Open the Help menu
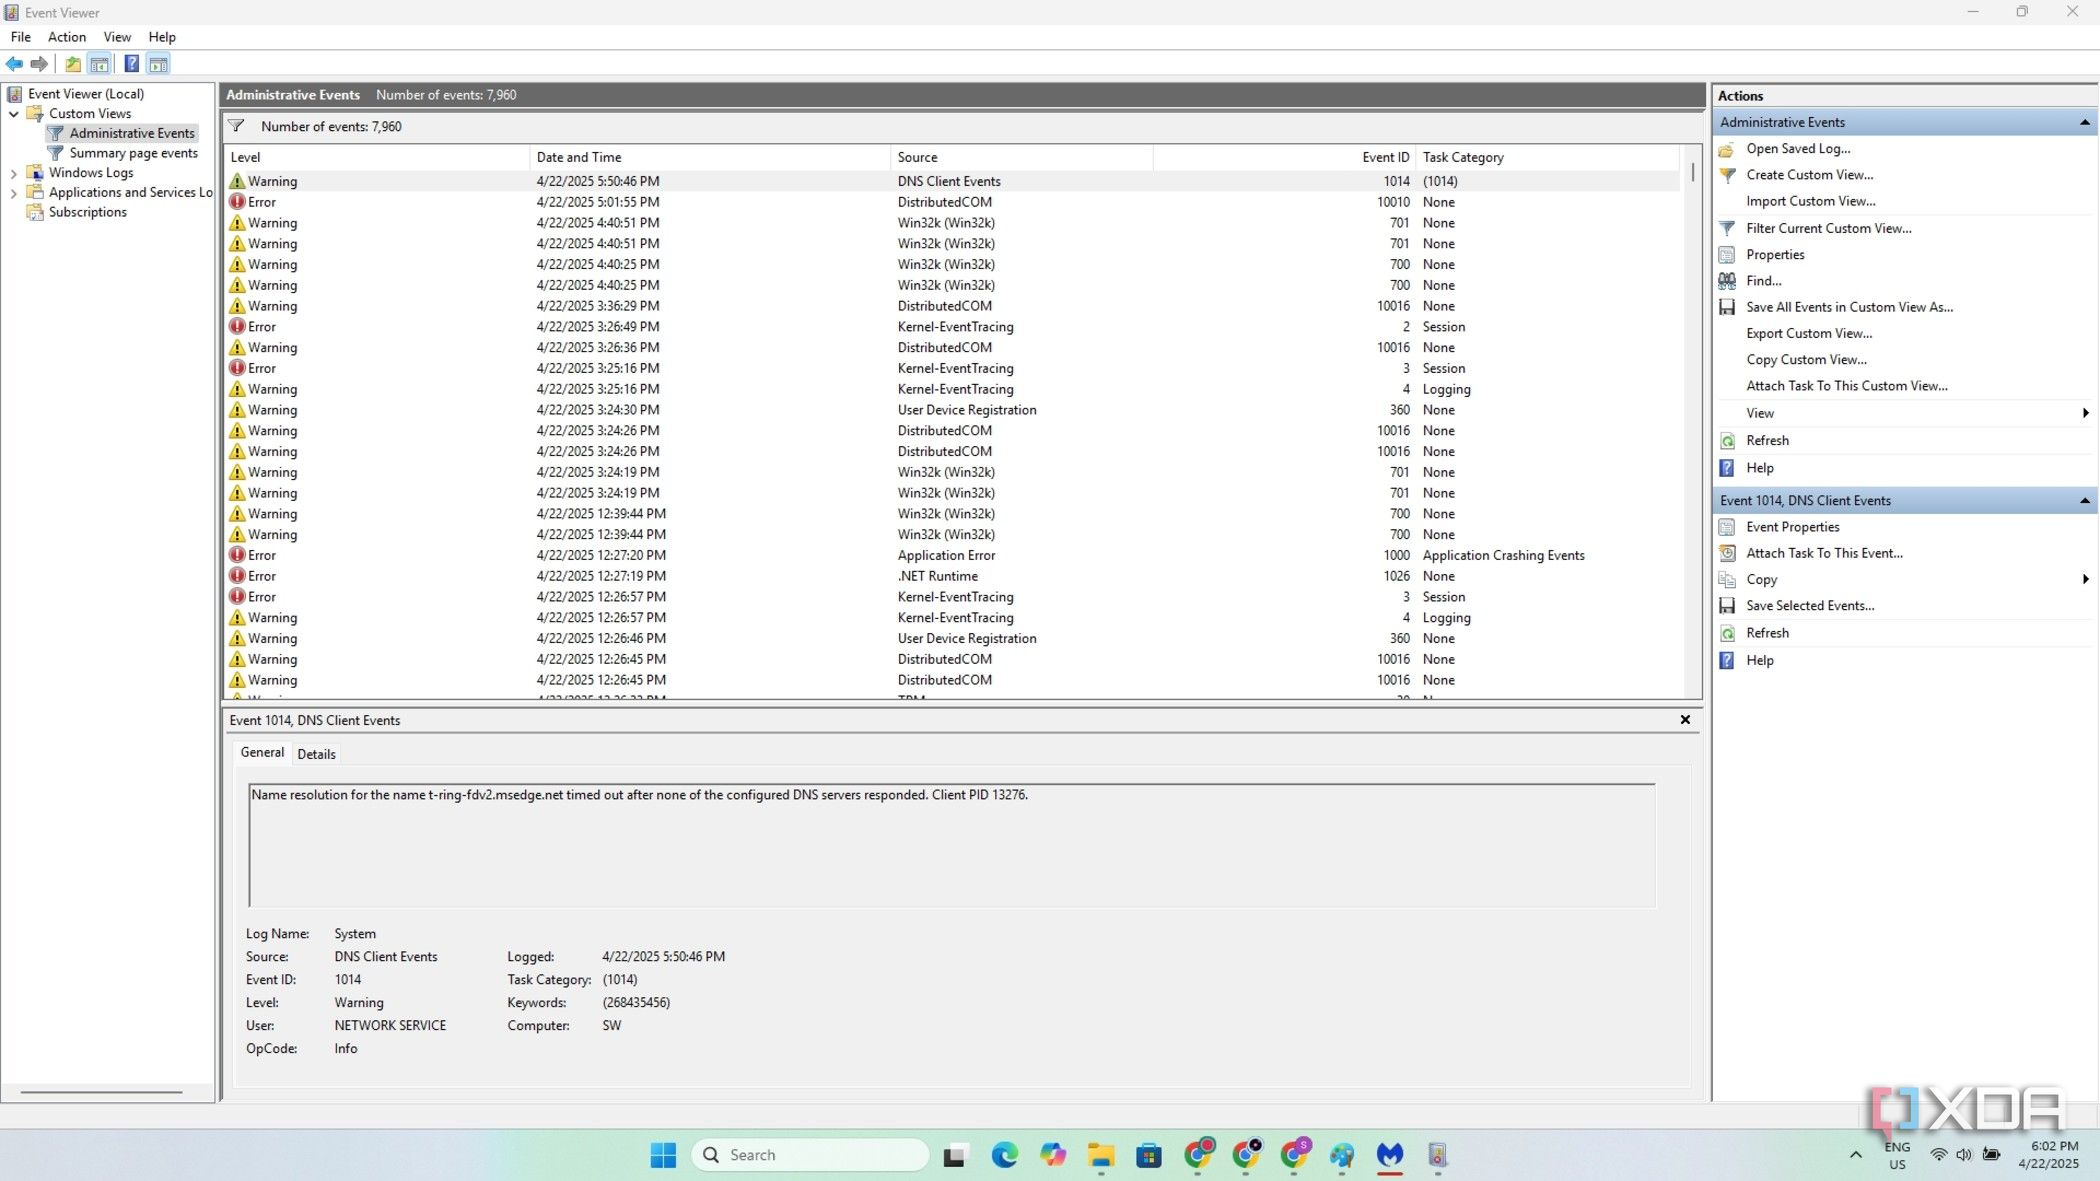 pyautogui.click(x=162, y=37)
